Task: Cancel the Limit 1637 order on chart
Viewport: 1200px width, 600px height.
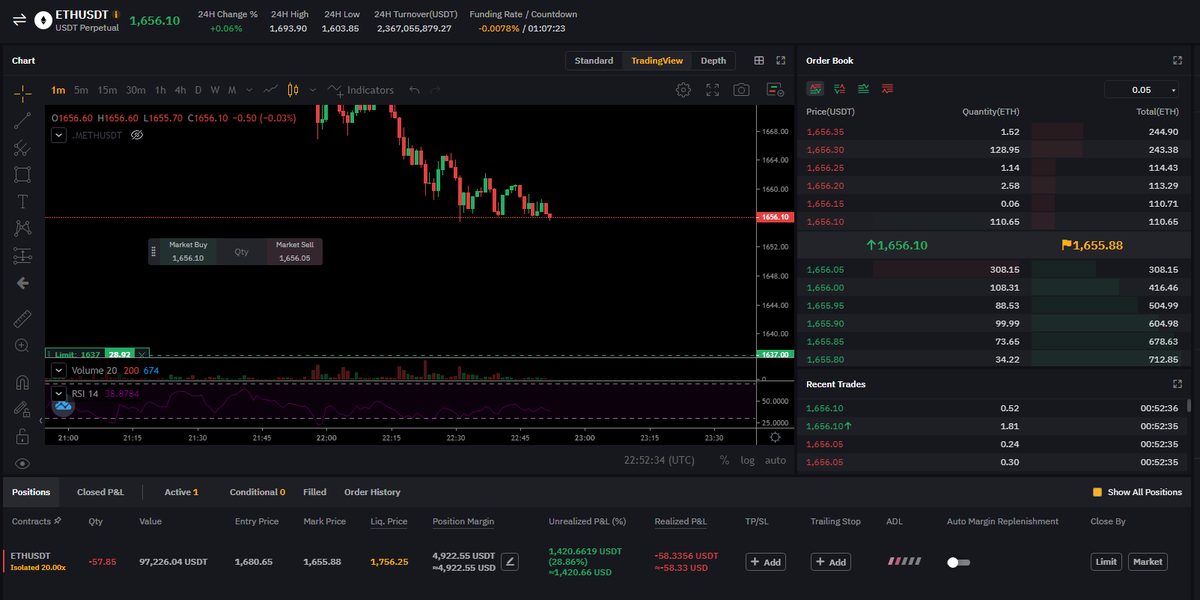Action: tap(142, 354)
